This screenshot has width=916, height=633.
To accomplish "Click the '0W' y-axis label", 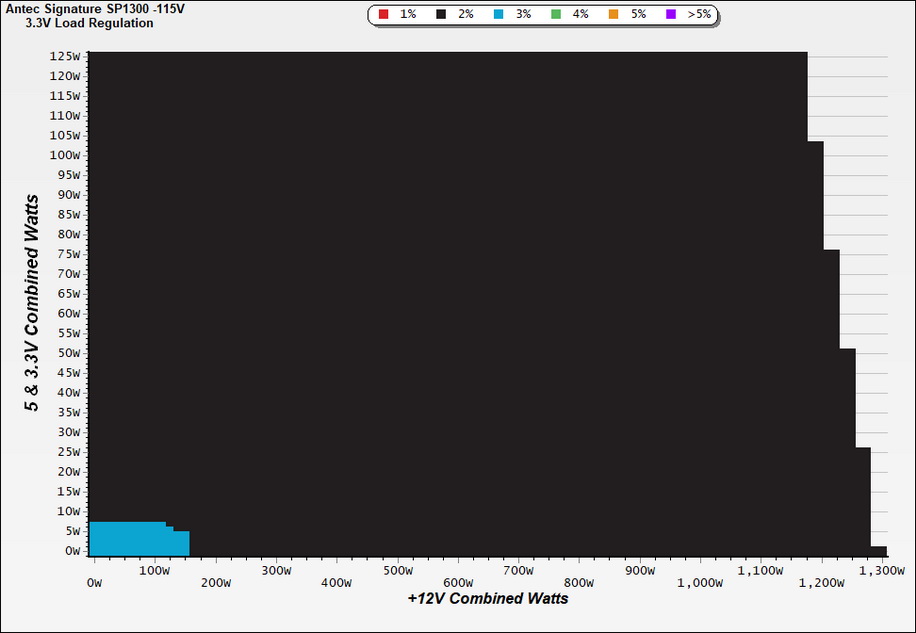I will (x=72, y=551).
